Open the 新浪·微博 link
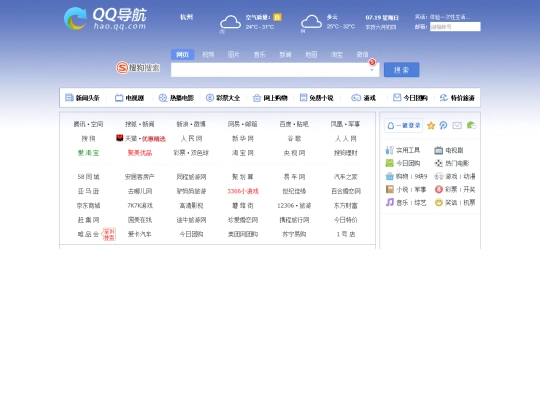 coord(191,124)
